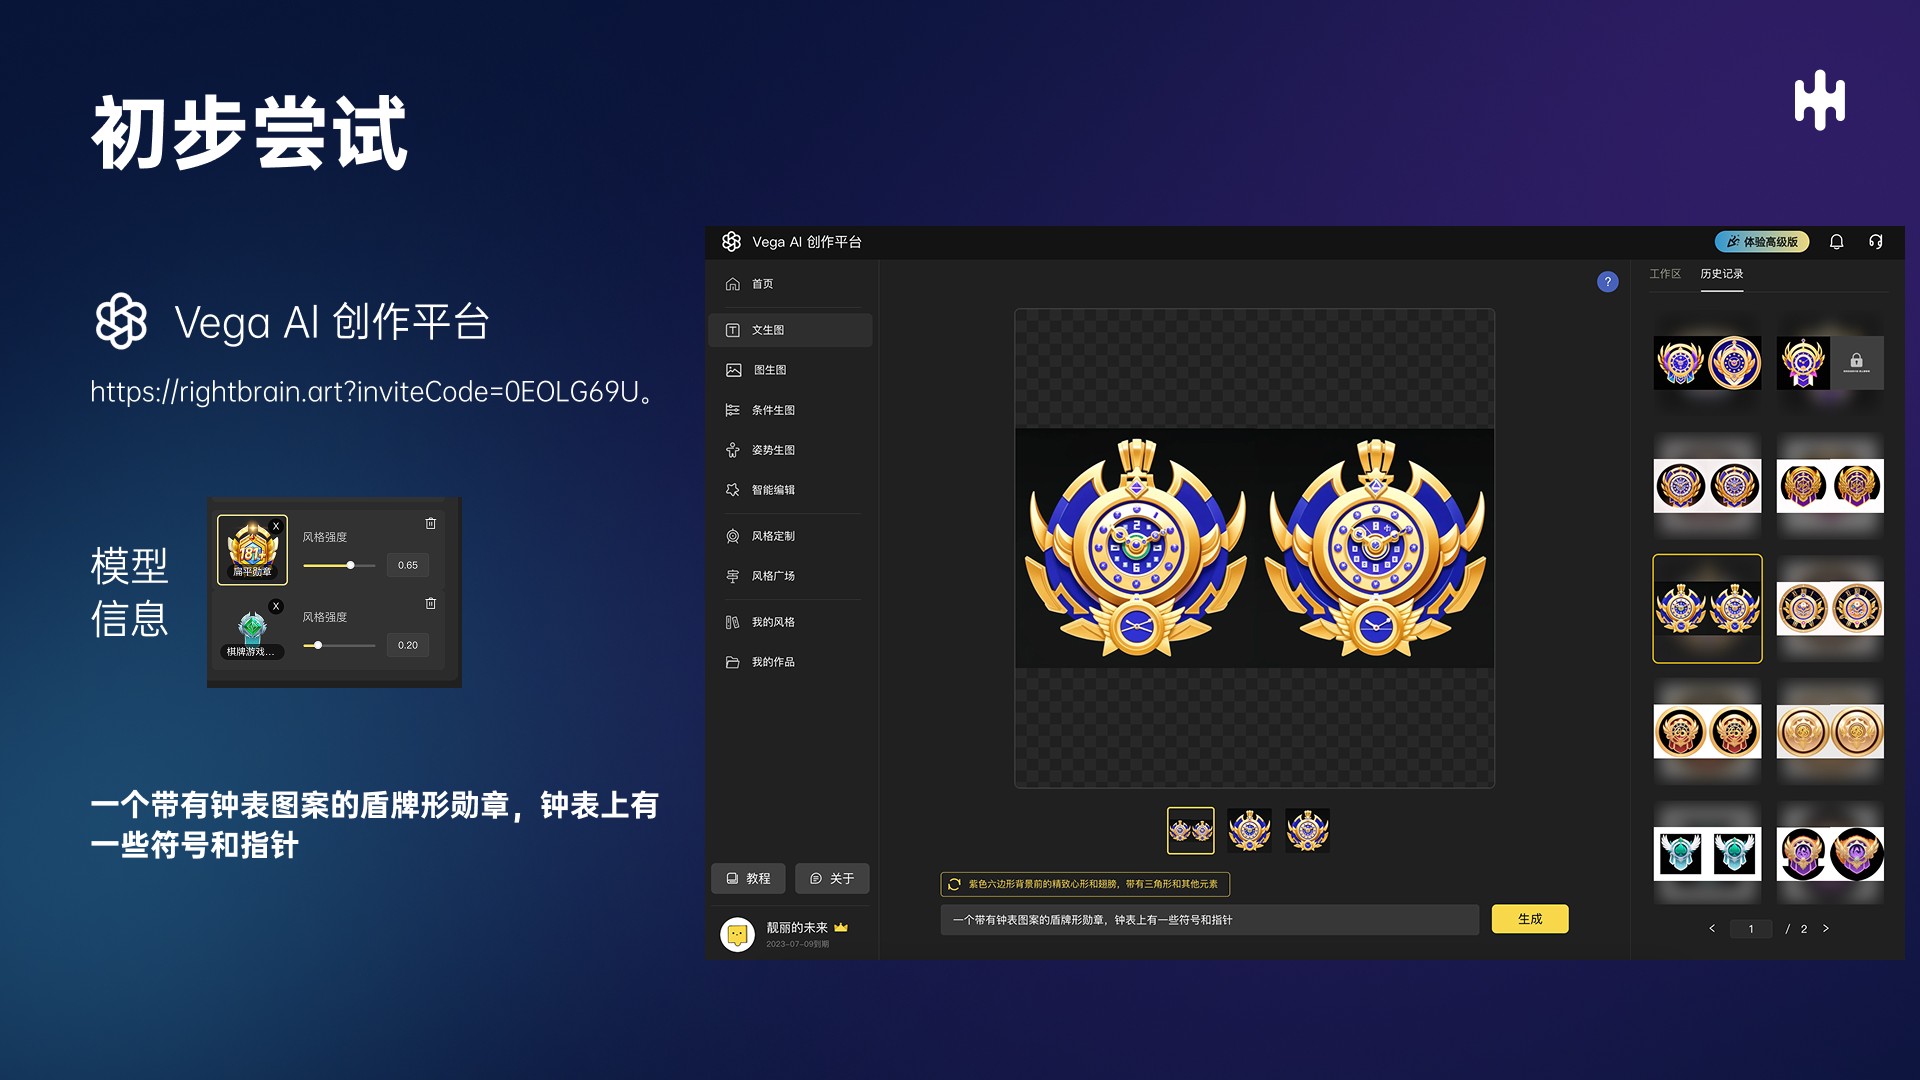
Task: Open the customer support headset icon
Action: click(x=1876, y=242)
